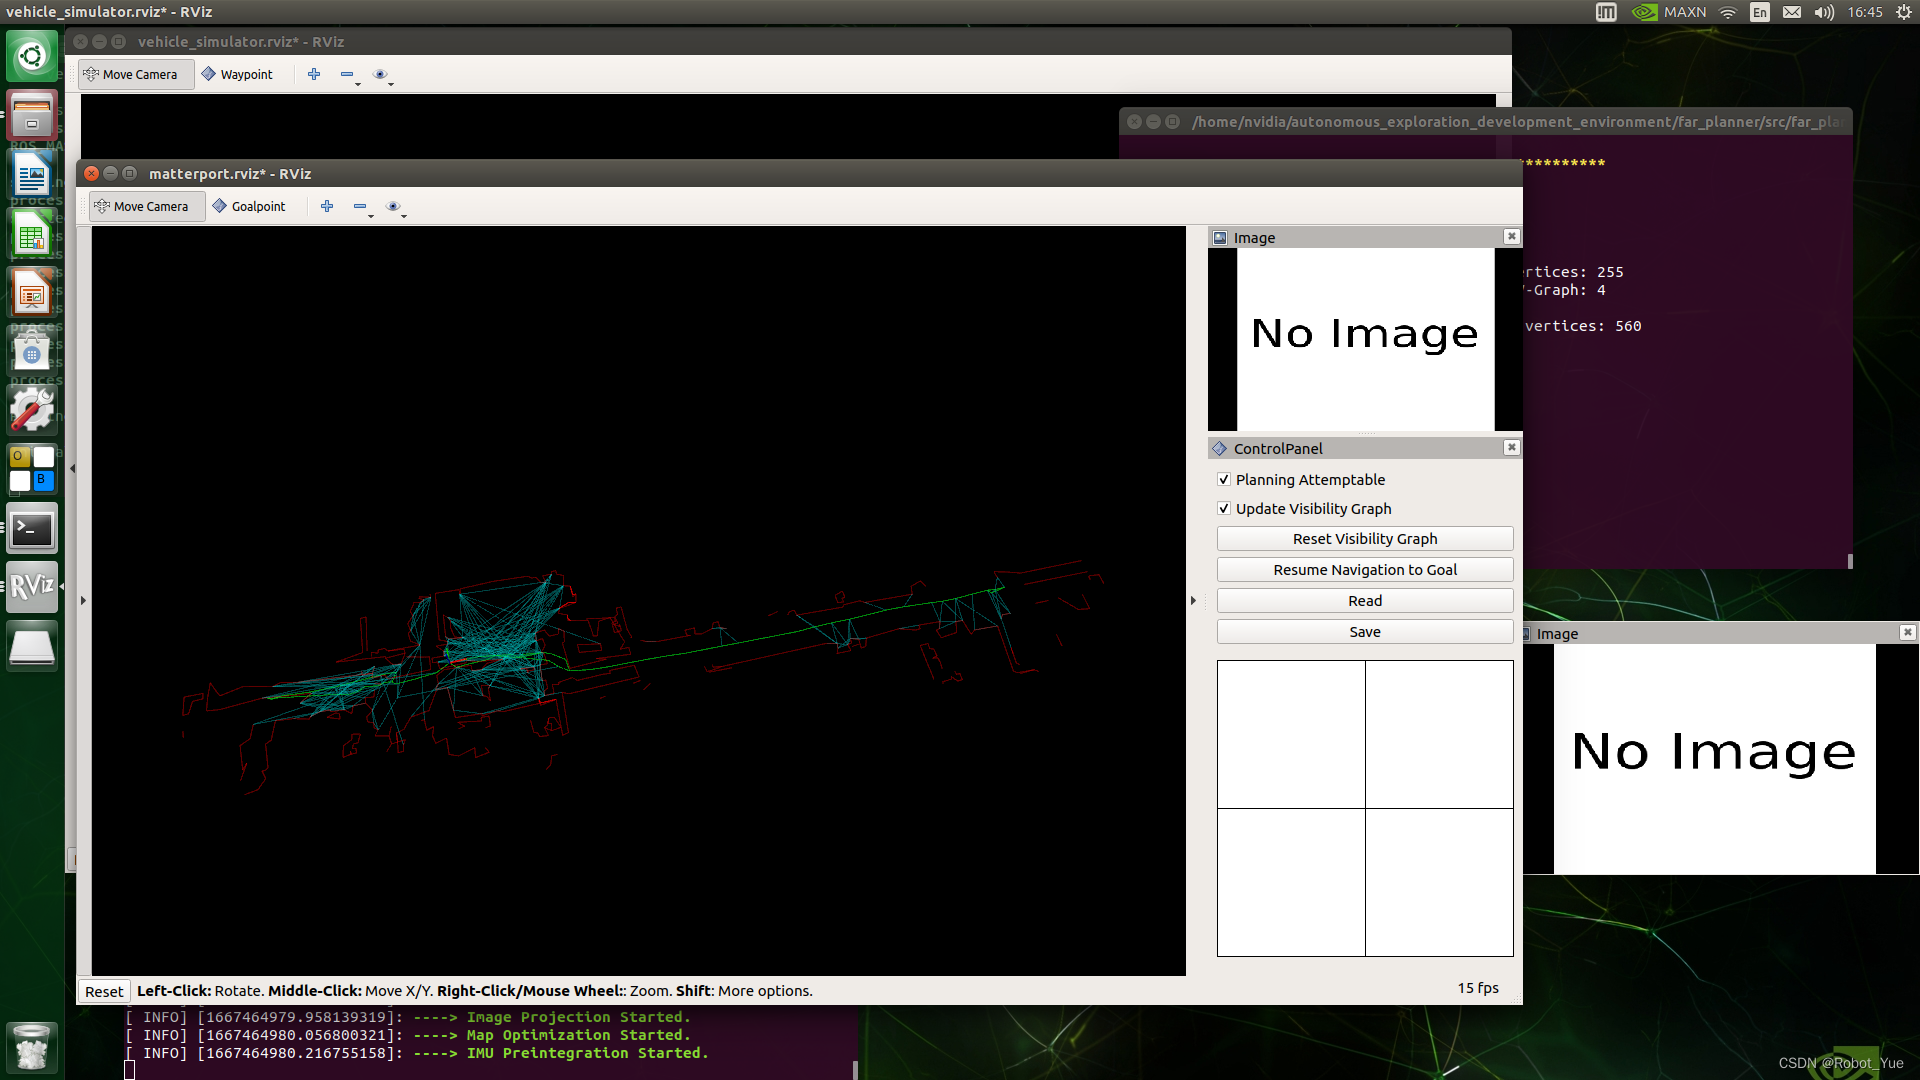The width and height of the screenshot is (1920, 1080).
Task: Click Reset Visibility Graph button
Action: tap(1364, 539)
